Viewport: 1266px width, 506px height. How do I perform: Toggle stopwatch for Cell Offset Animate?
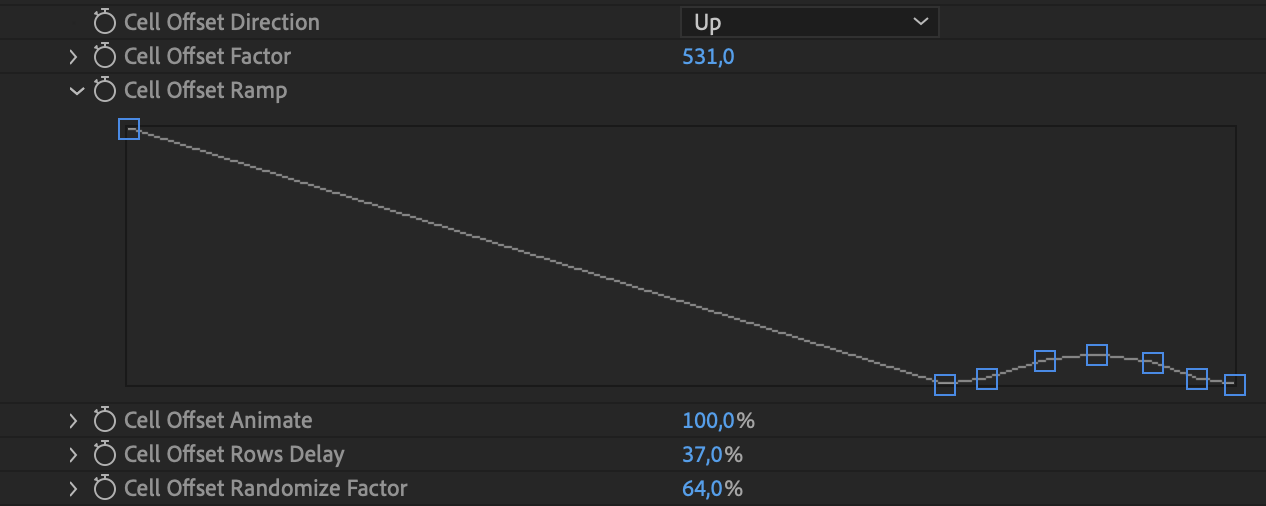tap(105, 421)
